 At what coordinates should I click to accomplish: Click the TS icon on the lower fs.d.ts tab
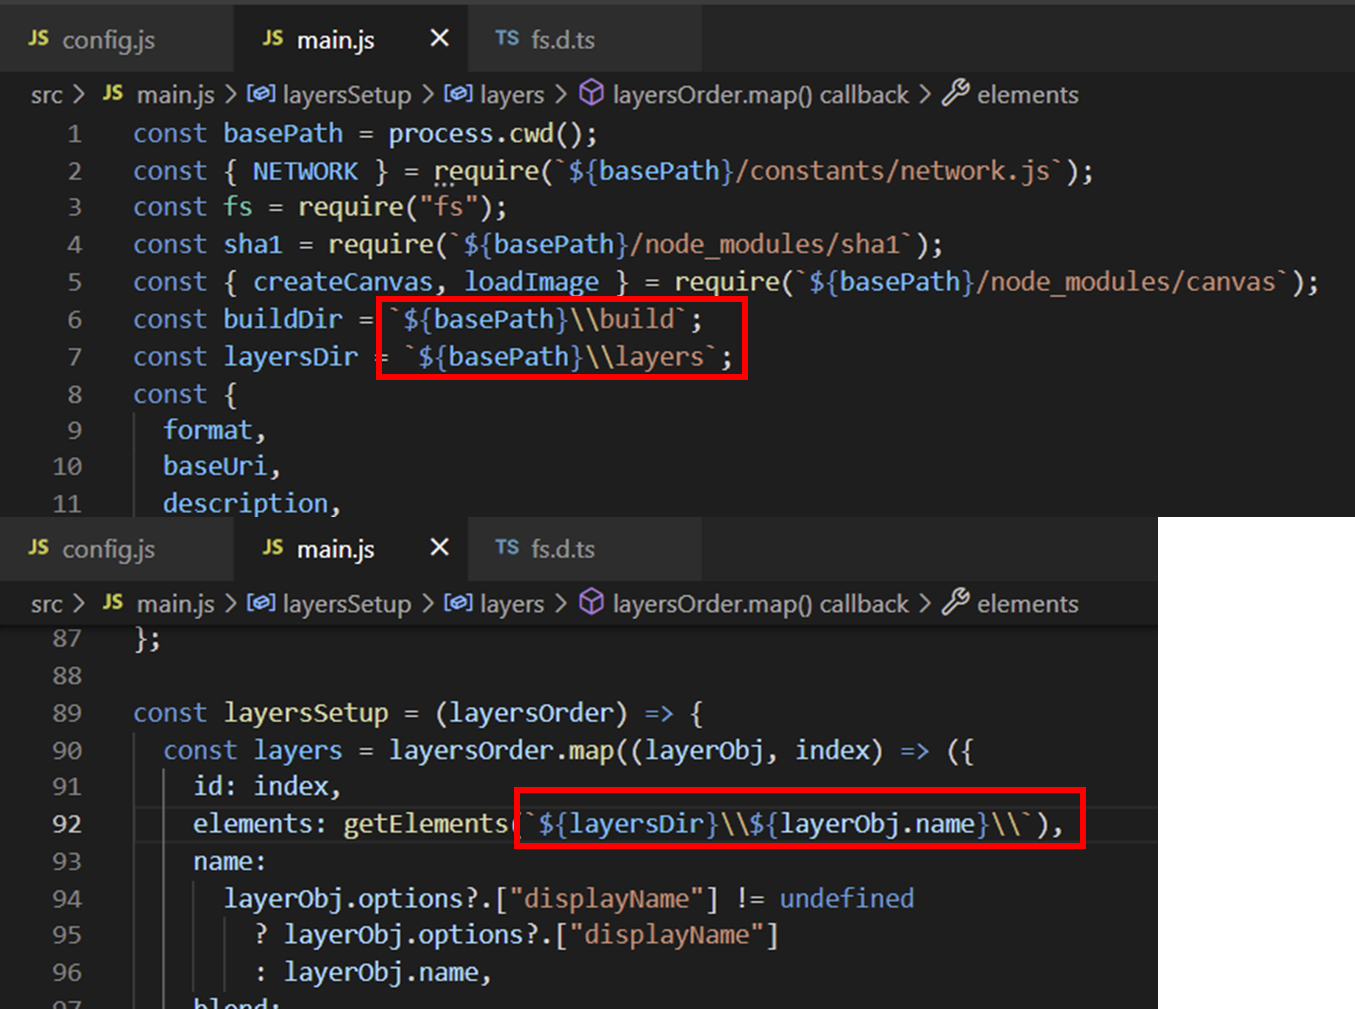point(508,549)
